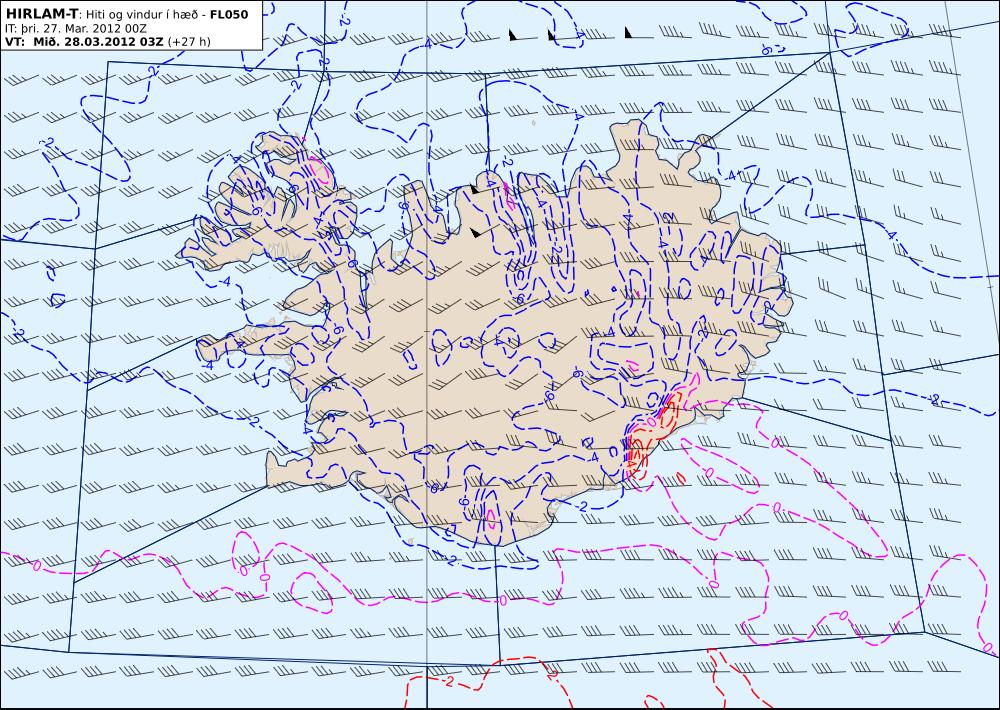
Task: Click the 'IT: þri. 27. Mar. 2012 00Z' line
Action: pos(76,29)
